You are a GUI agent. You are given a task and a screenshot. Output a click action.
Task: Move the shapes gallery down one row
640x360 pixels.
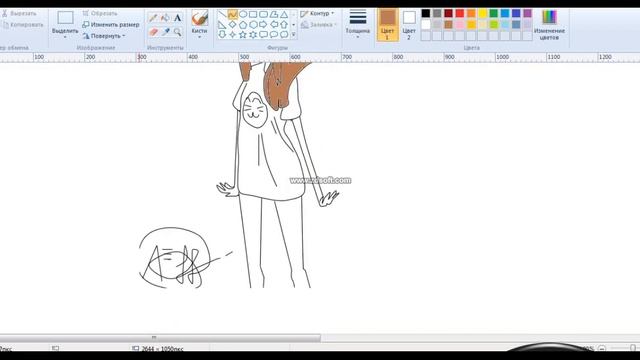click(x=293, y=24)
